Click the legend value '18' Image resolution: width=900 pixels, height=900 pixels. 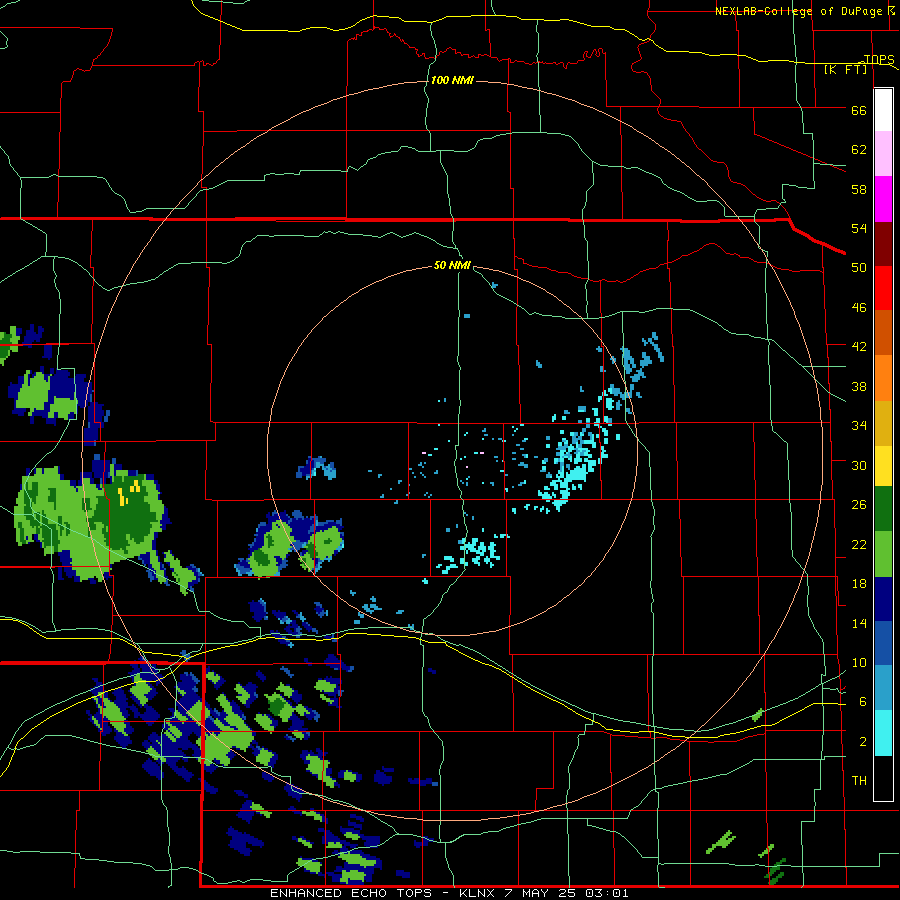(x=859, y=584)
